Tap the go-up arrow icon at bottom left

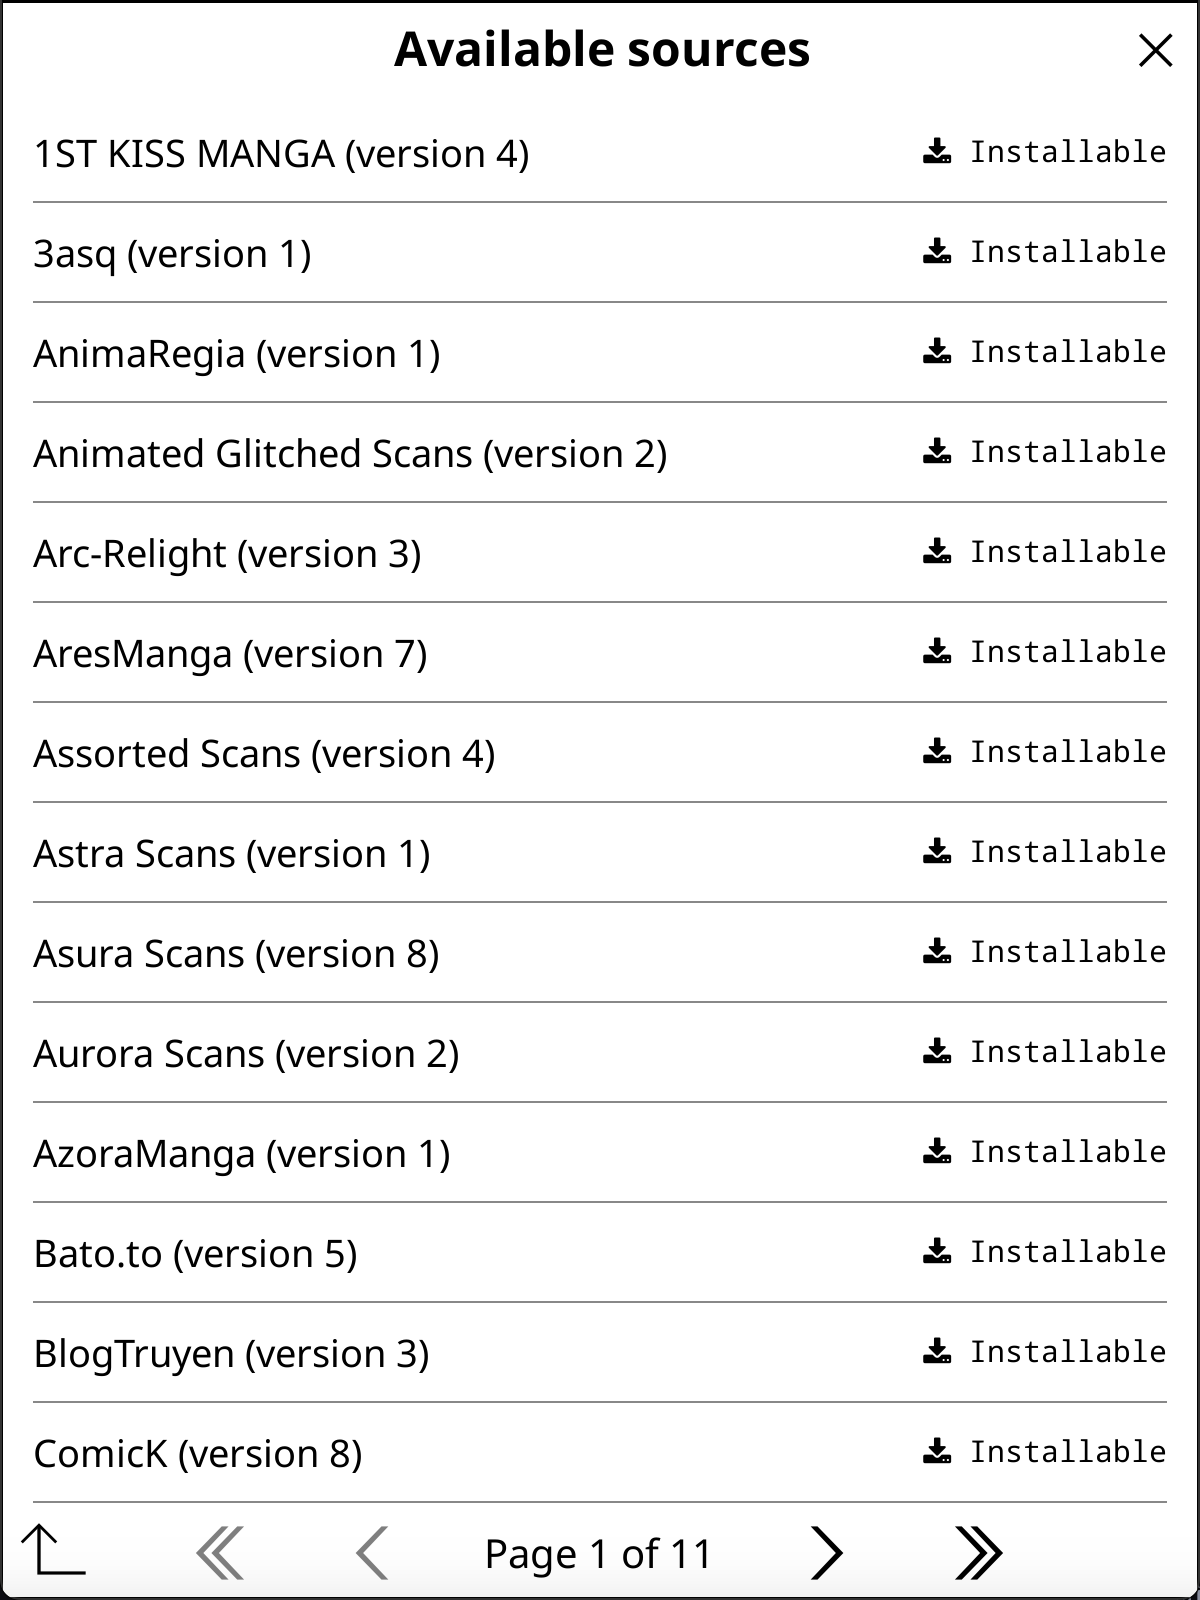click(x=53, y=1551)
